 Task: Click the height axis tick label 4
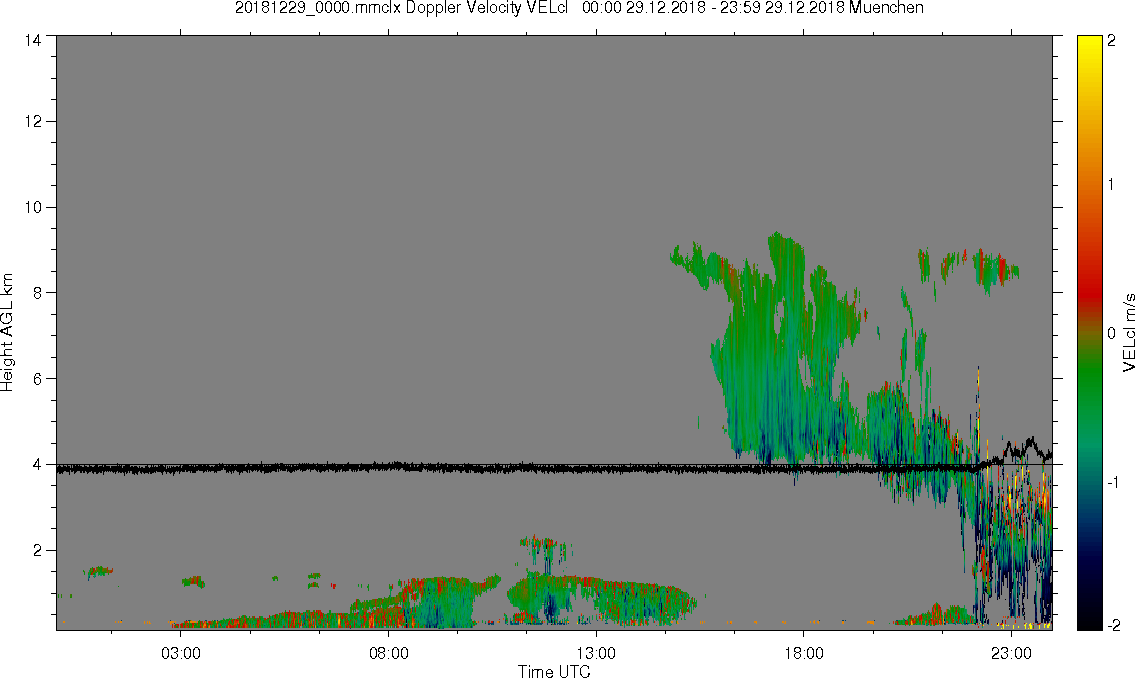(37, 465)
